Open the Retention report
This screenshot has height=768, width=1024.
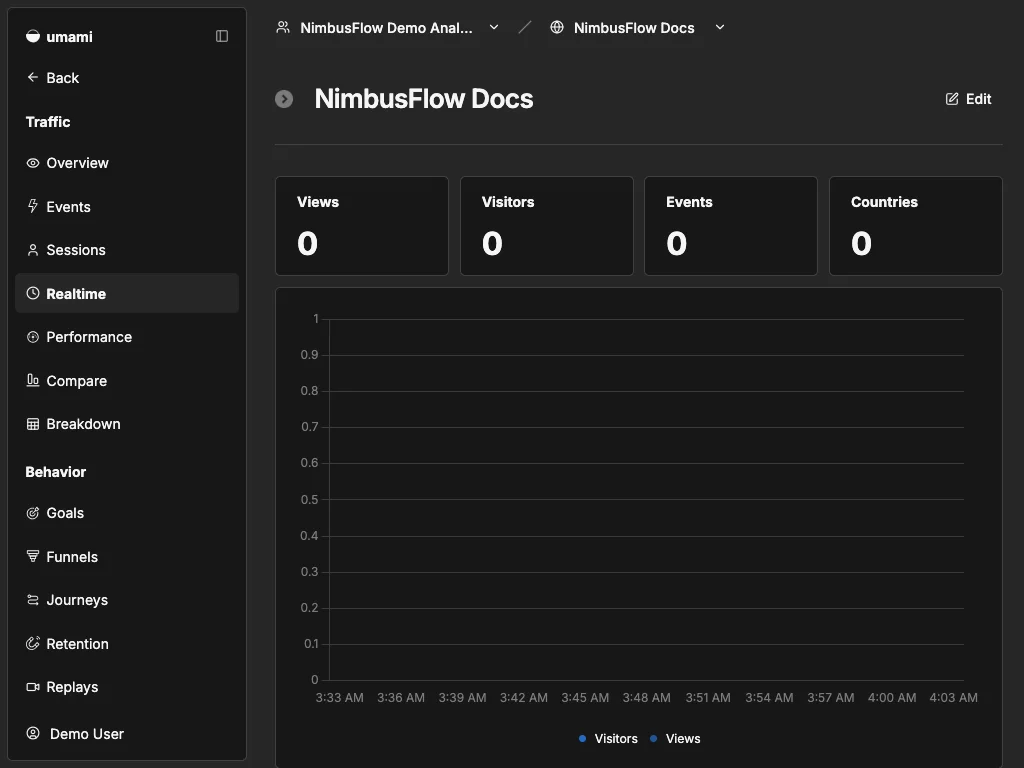click(127, 643)
